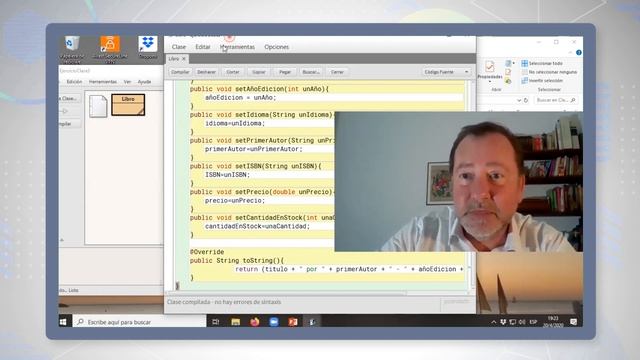Screen dimensions: 640x360
Task: Click the Propiedades icon in File Explorer
Action: click(490, 66)
